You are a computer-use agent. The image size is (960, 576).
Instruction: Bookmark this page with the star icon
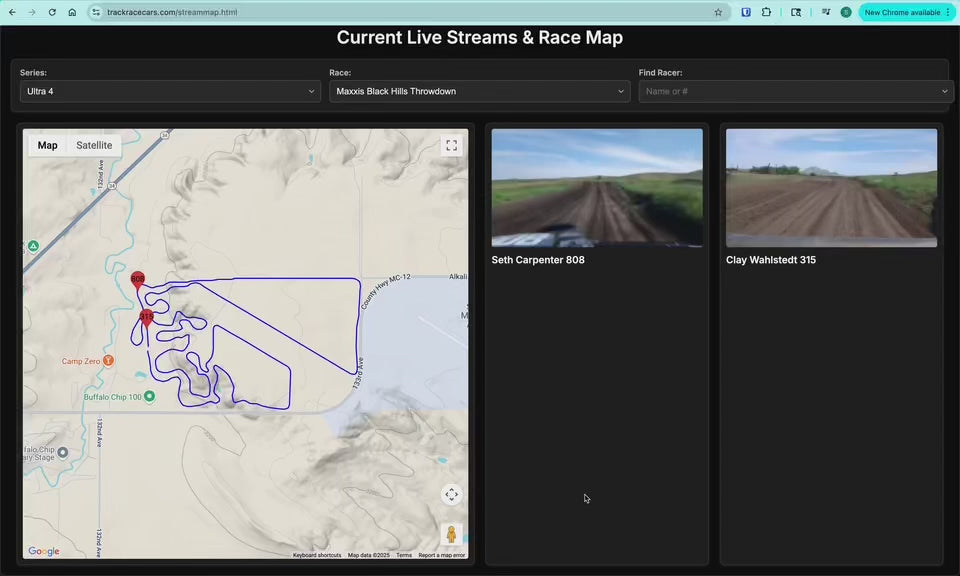(x=718, y=12)
